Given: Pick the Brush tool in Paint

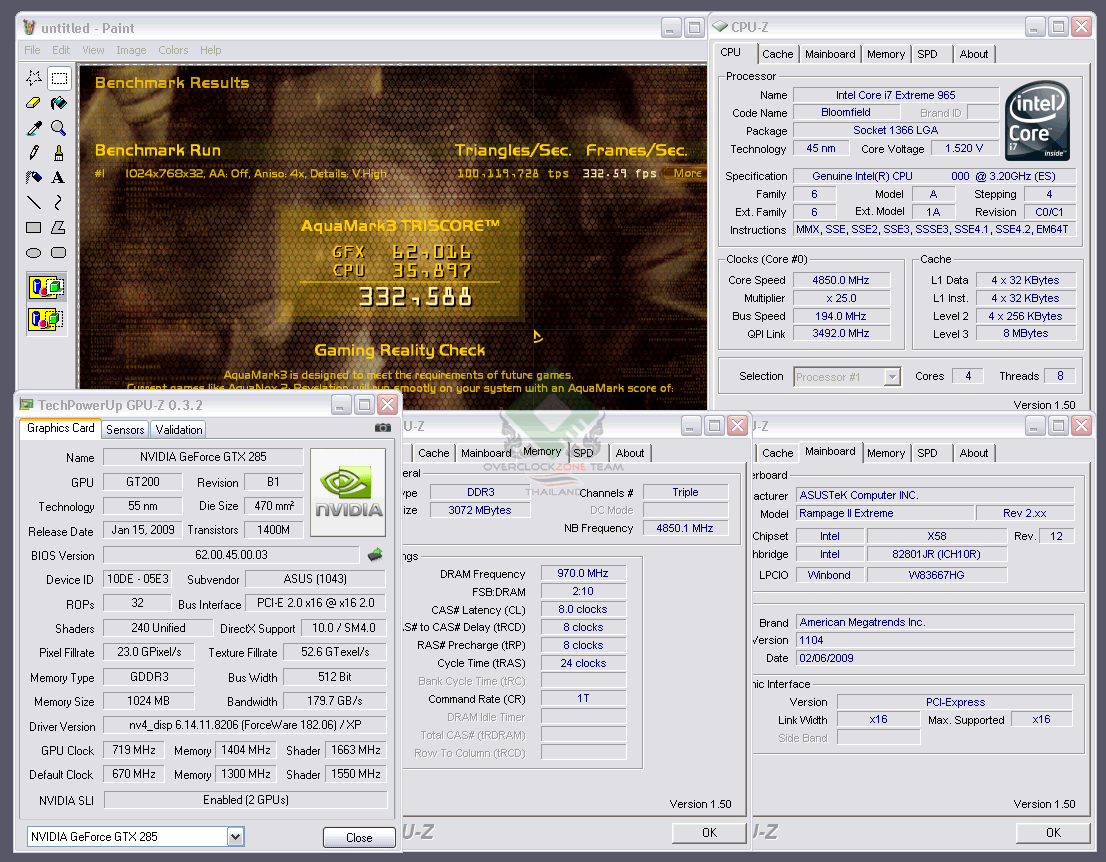Looking at the screenshot, I should coord(59,152).
